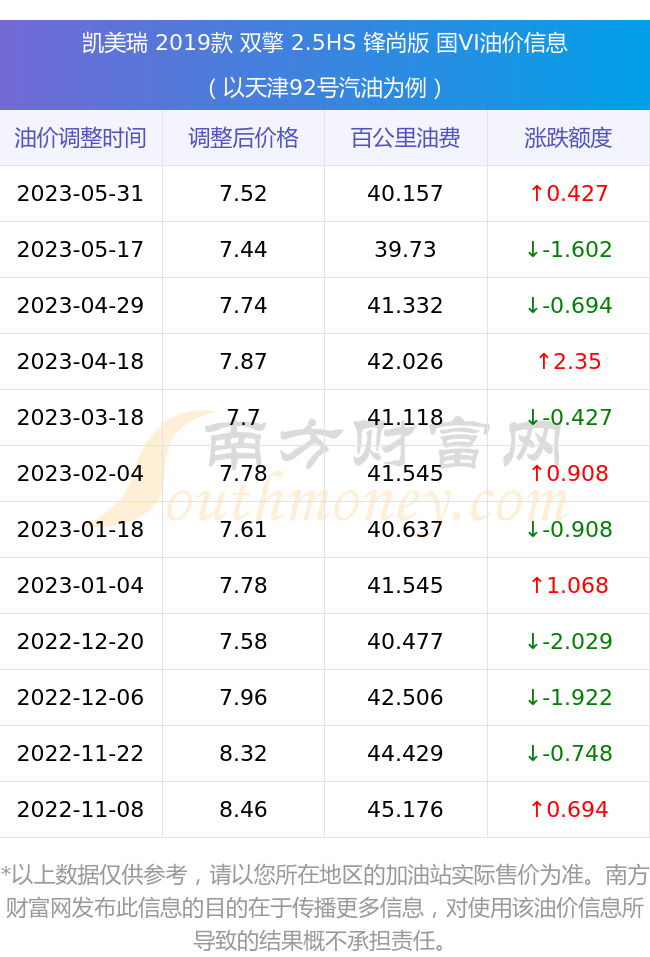The width and height of the screenshot is (650, 957).
Task: Click the green -0.694 change on 2023-04-29
Action: click(568, 305)
